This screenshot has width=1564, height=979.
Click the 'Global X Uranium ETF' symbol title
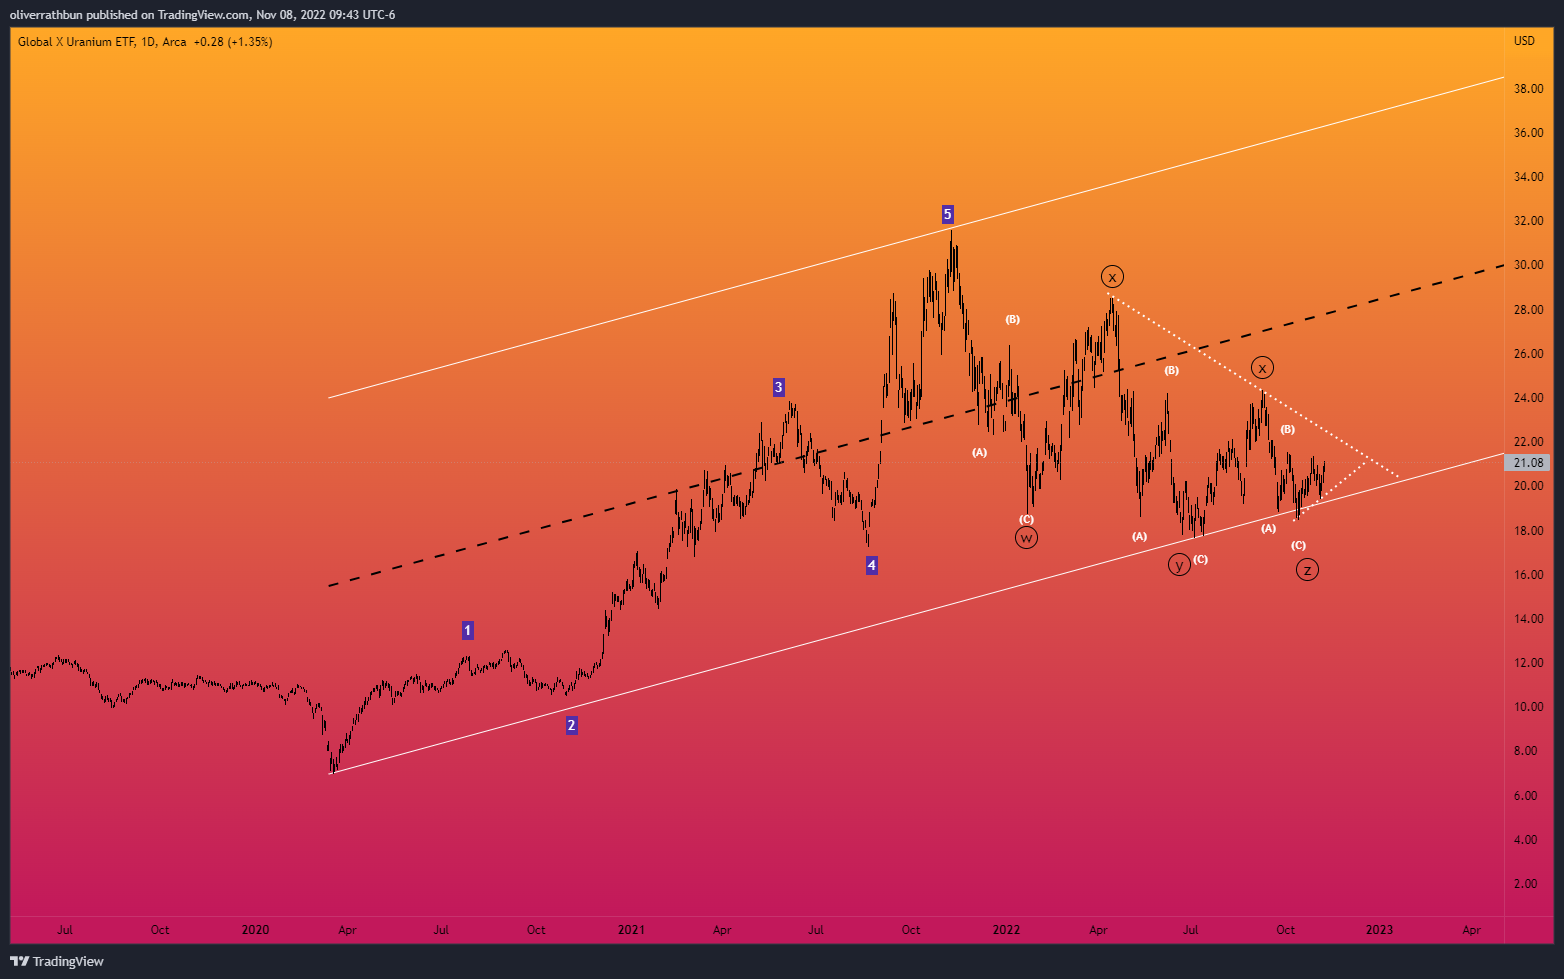click(x=76, y=42)
